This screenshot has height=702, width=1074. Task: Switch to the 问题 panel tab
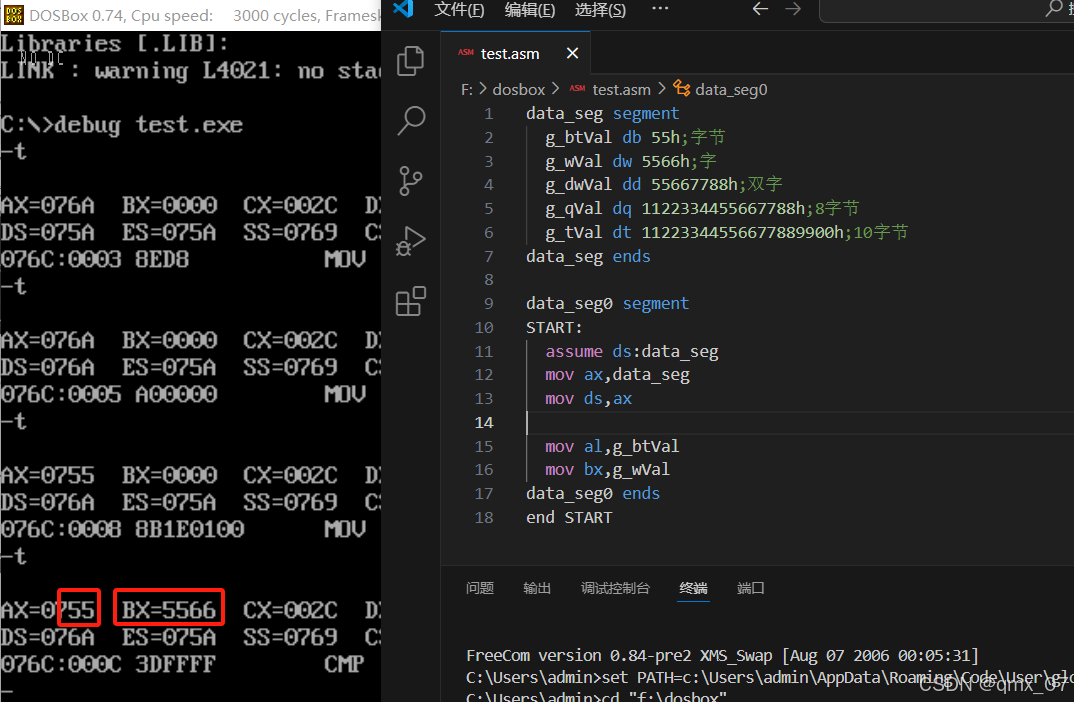click(x=479, y=588)
